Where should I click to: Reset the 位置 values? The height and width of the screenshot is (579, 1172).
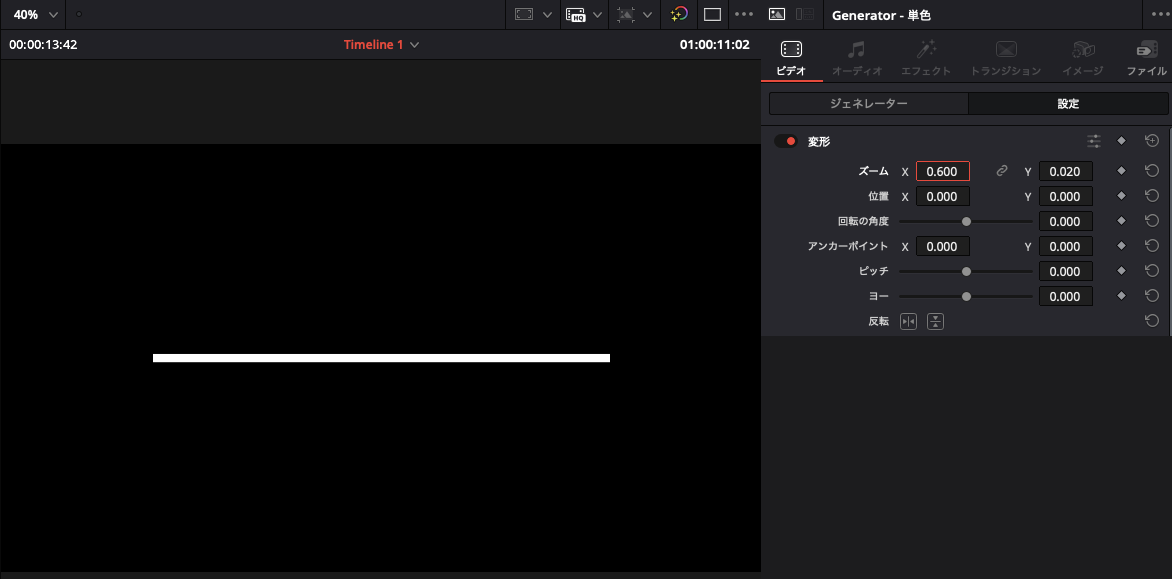click(x=1152, y=196)
